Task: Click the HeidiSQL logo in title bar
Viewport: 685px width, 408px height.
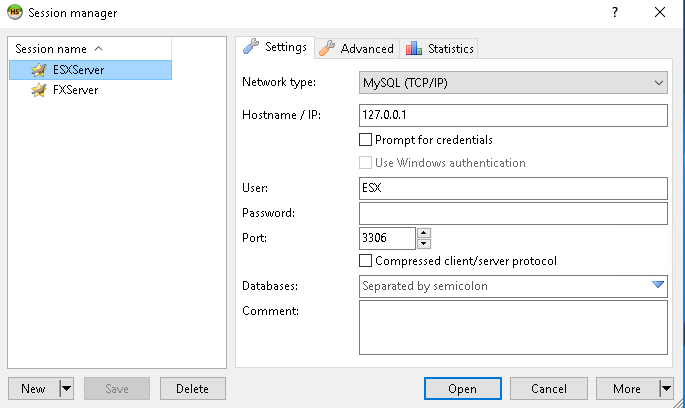Action: 15,13
